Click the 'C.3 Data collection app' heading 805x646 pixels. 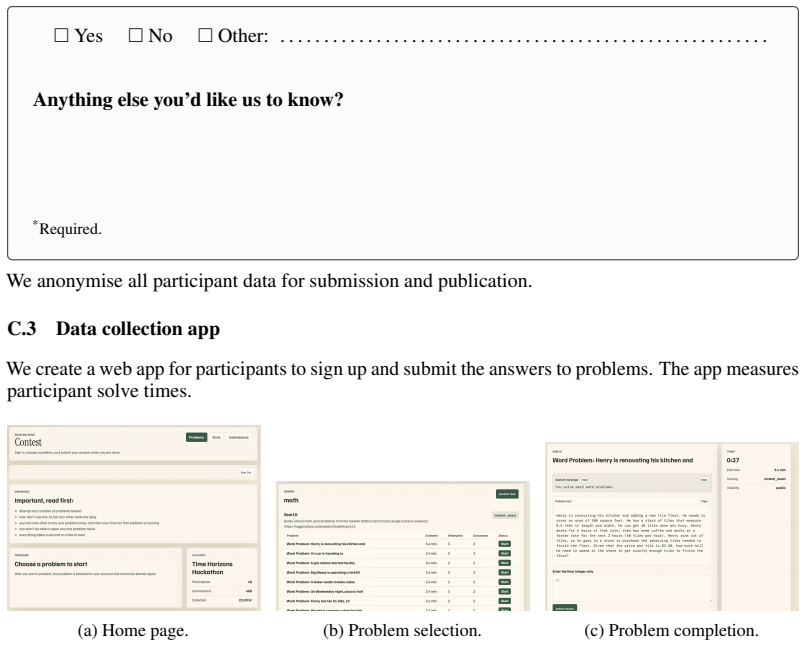113,329
